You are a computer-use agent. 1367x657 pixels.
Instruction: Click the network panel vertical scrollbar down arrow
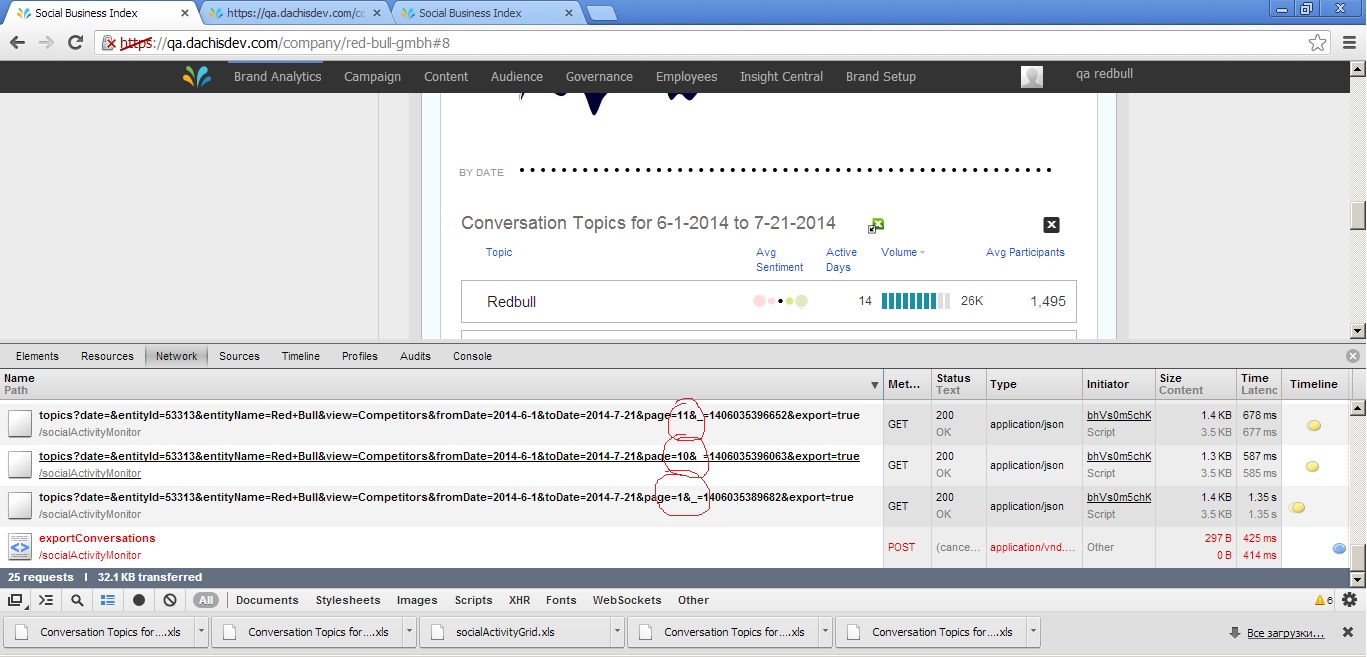coord(1358,579)
